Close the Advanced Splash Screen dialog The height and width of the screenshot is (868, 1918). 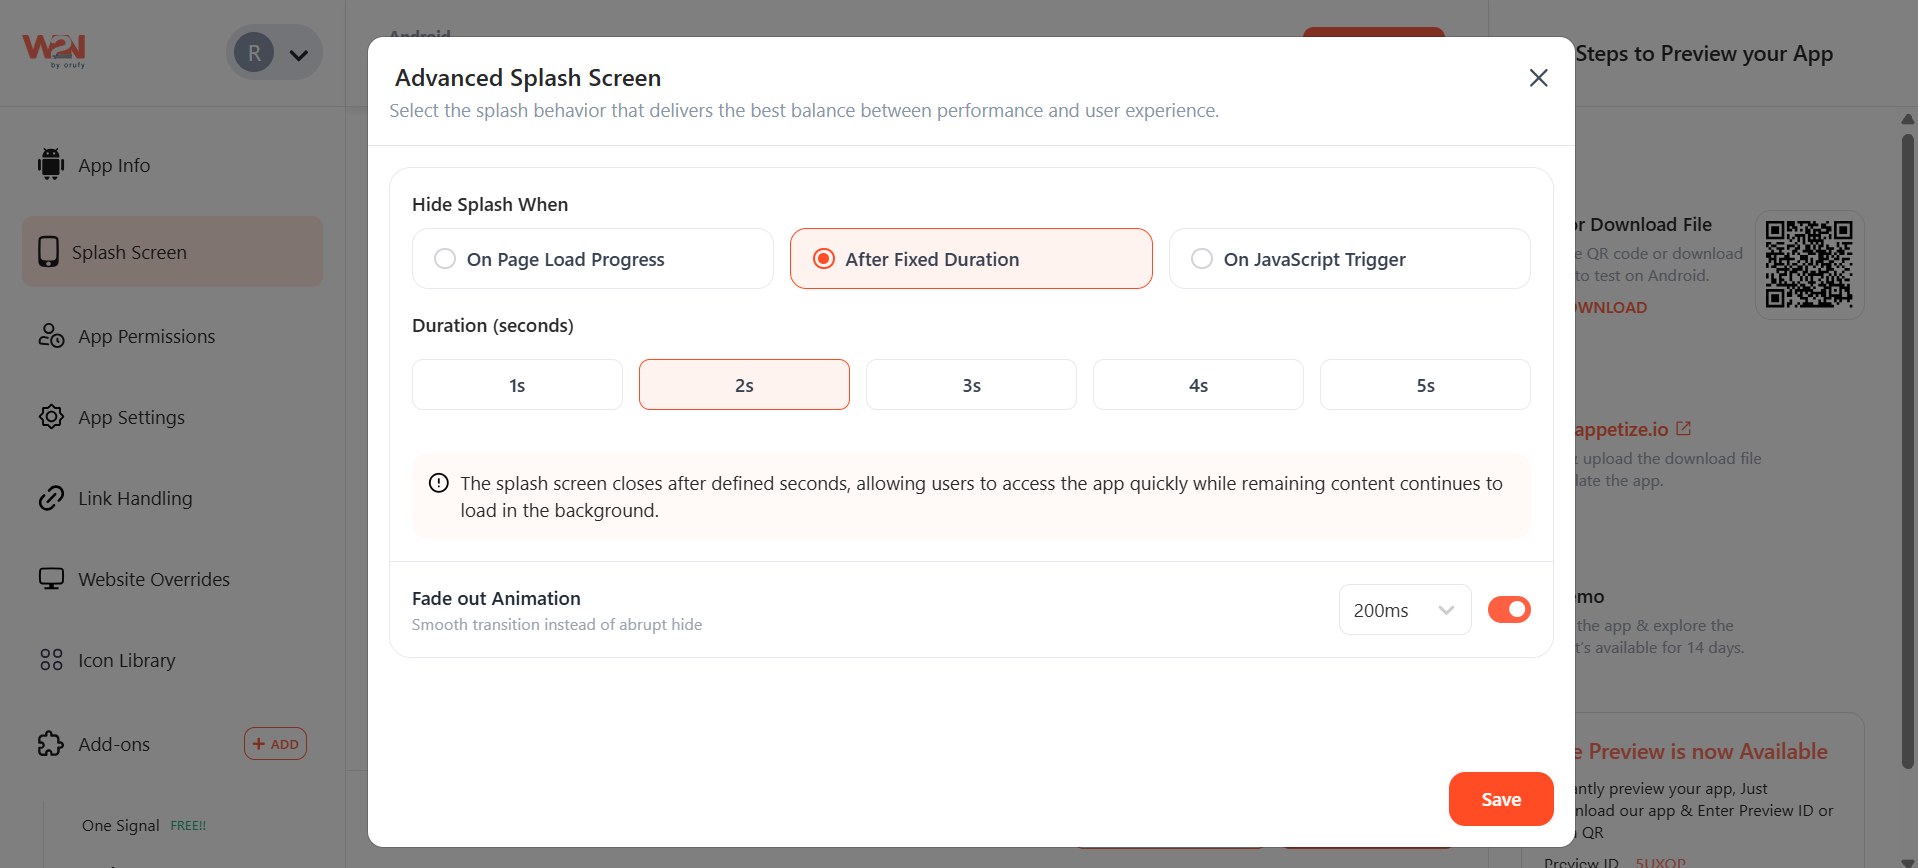coord(1538,78)
